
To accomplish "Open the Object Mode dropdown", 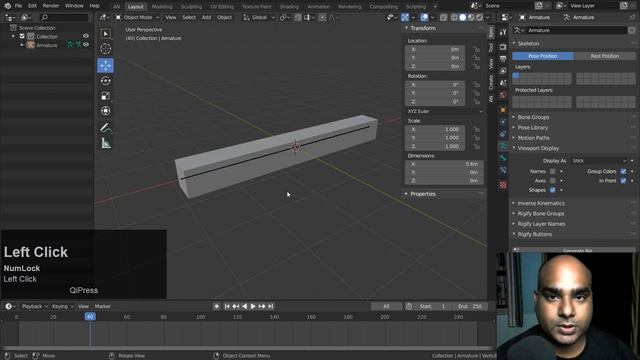I will [138, 18].
